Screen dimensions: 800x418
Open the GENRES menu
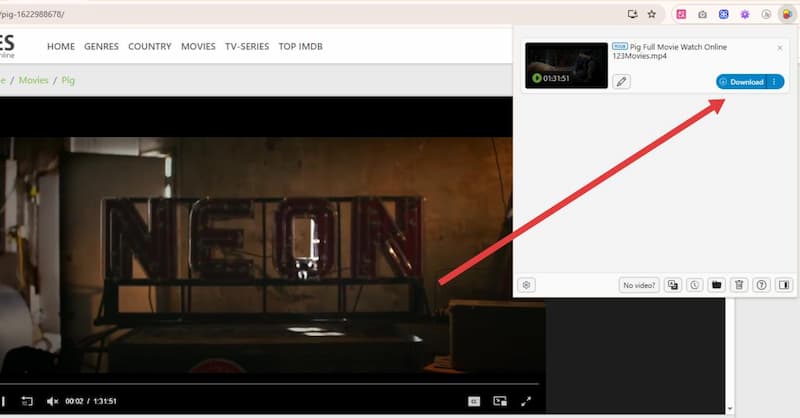pyautogui.click(x=101, y=46)
